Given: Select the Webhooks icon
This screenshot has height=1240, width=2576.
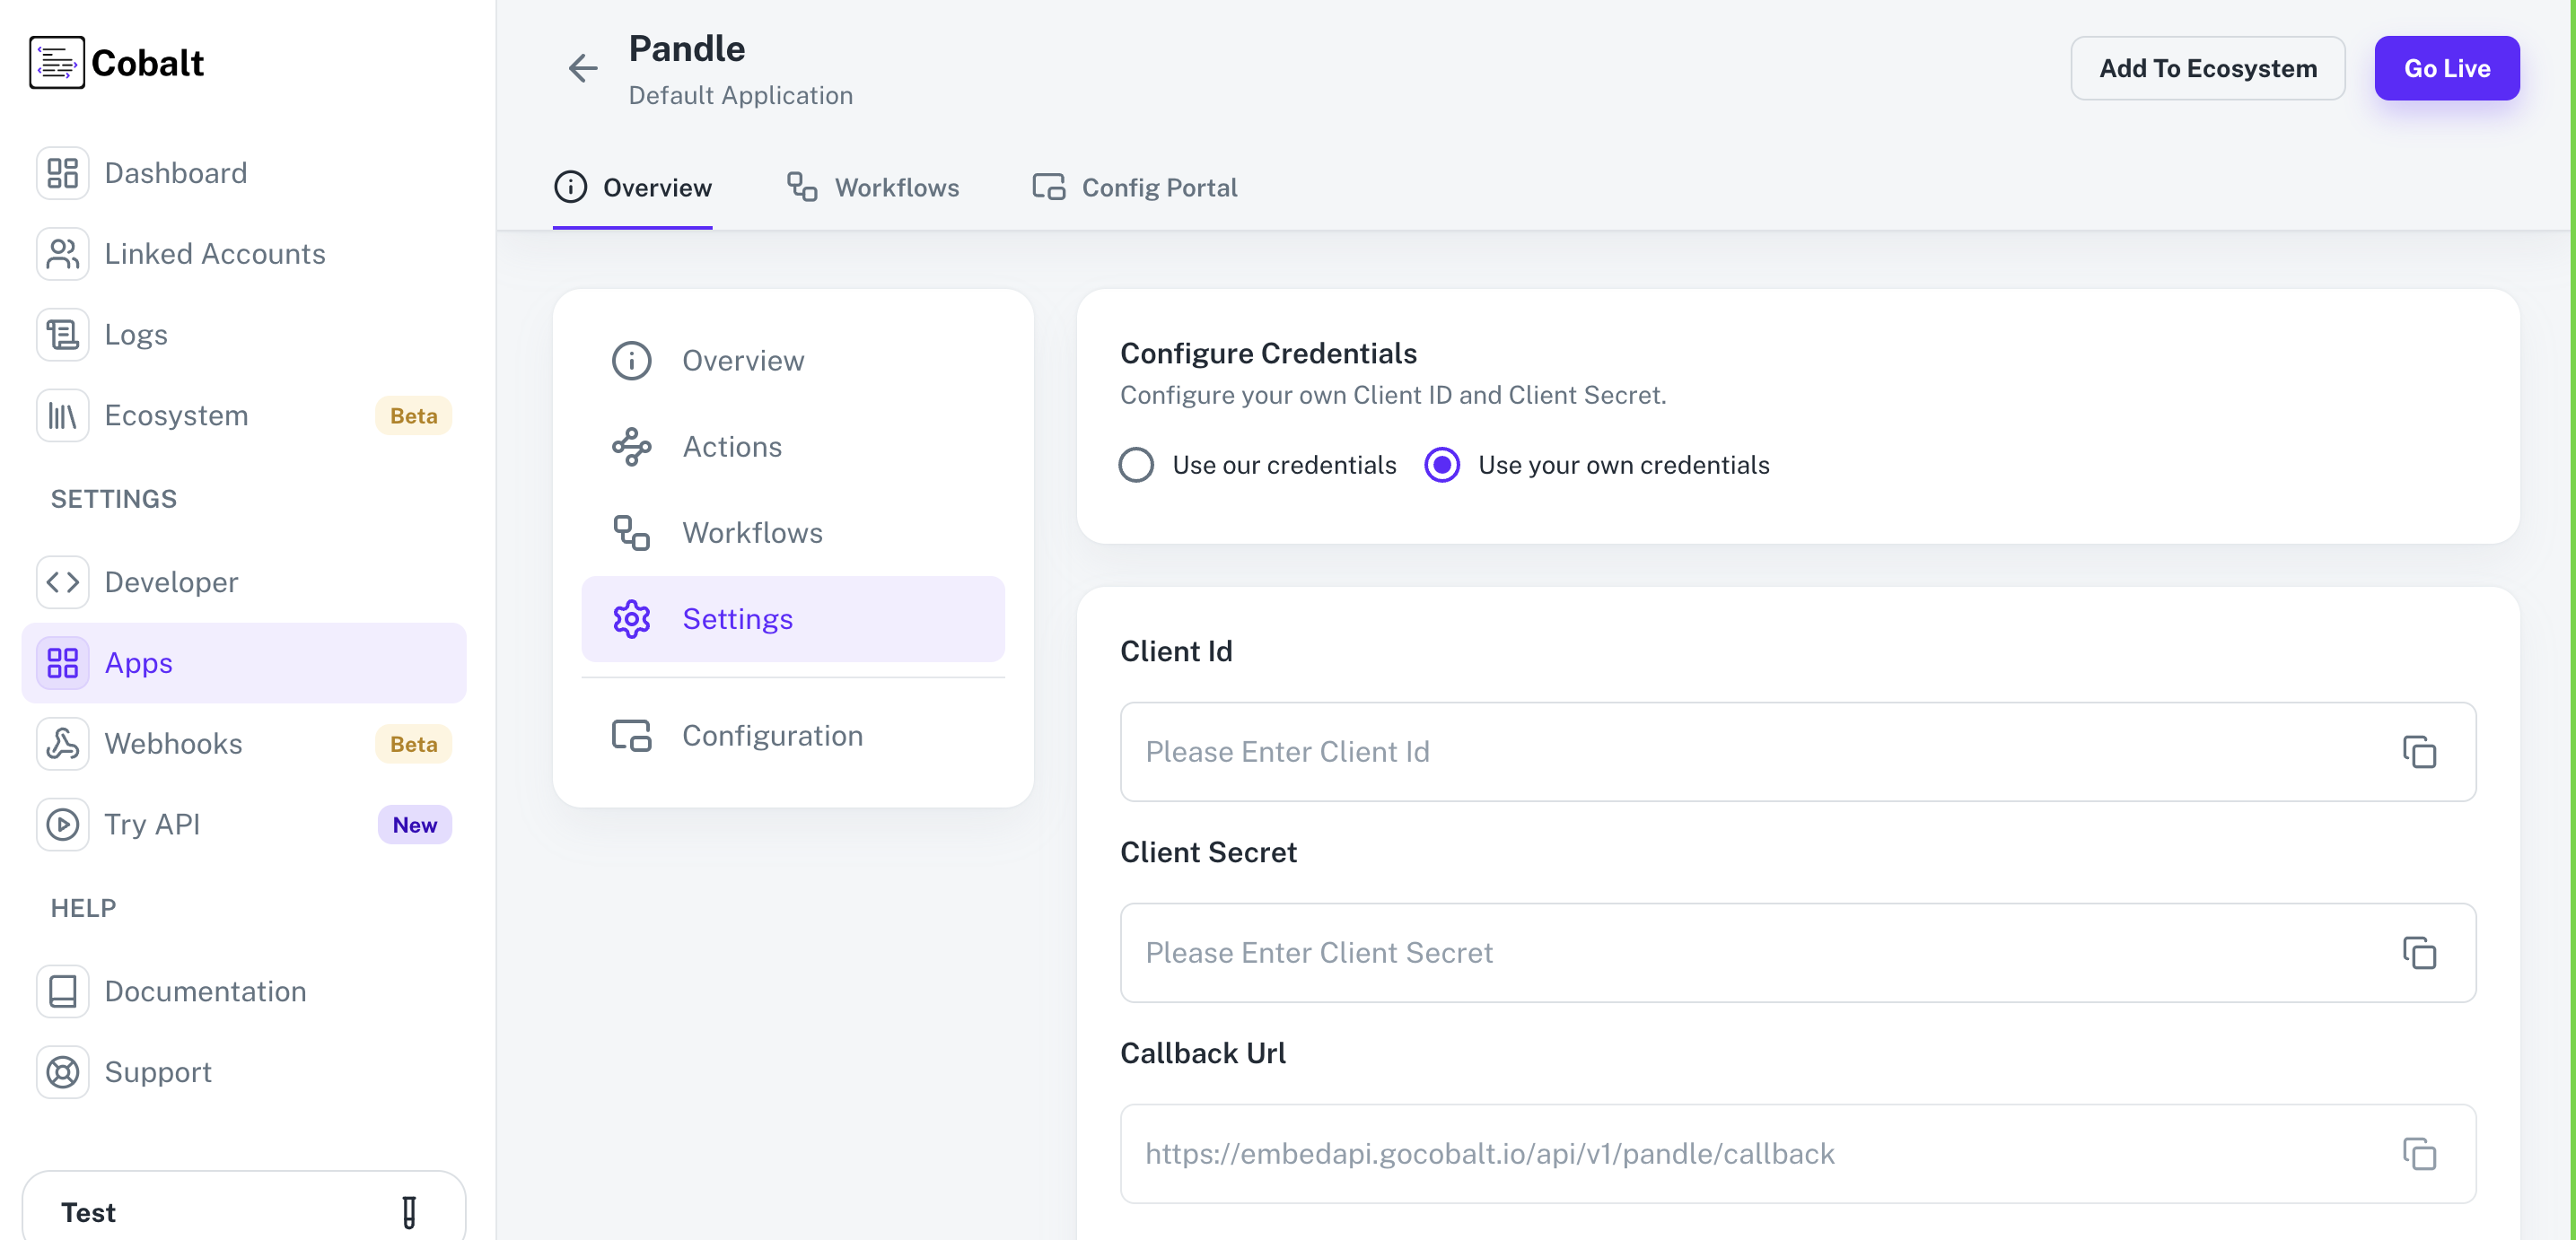Looking at the screenshot, I should pos(62,743).
